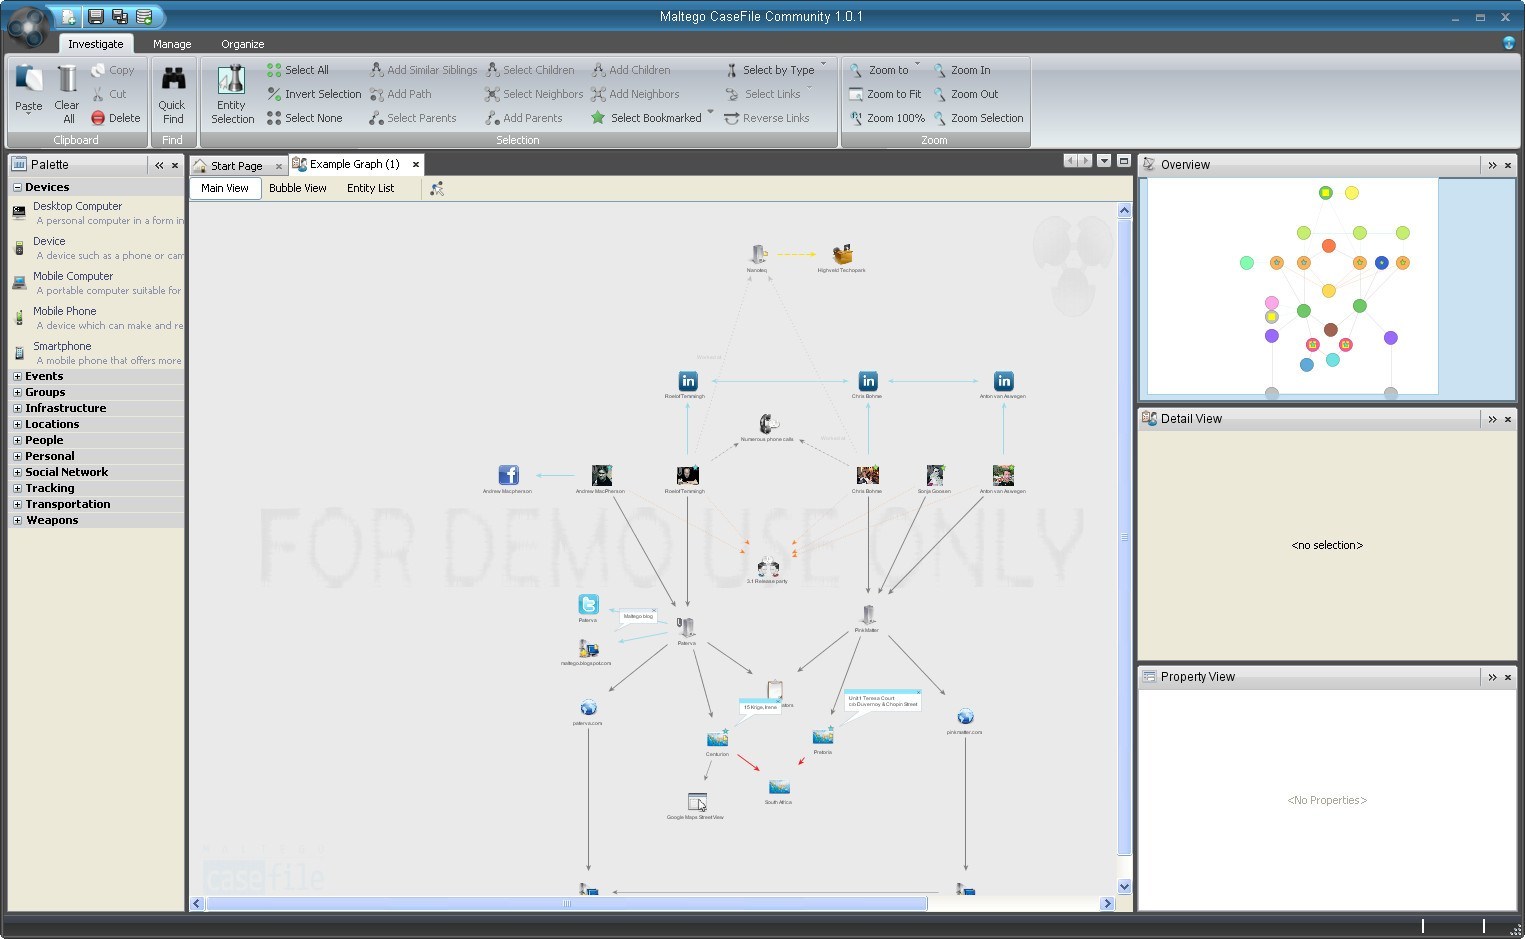Select the South Africa location entity
Image resolution: width=1525 pixels, height=939 pixels.
pos(779,787)
